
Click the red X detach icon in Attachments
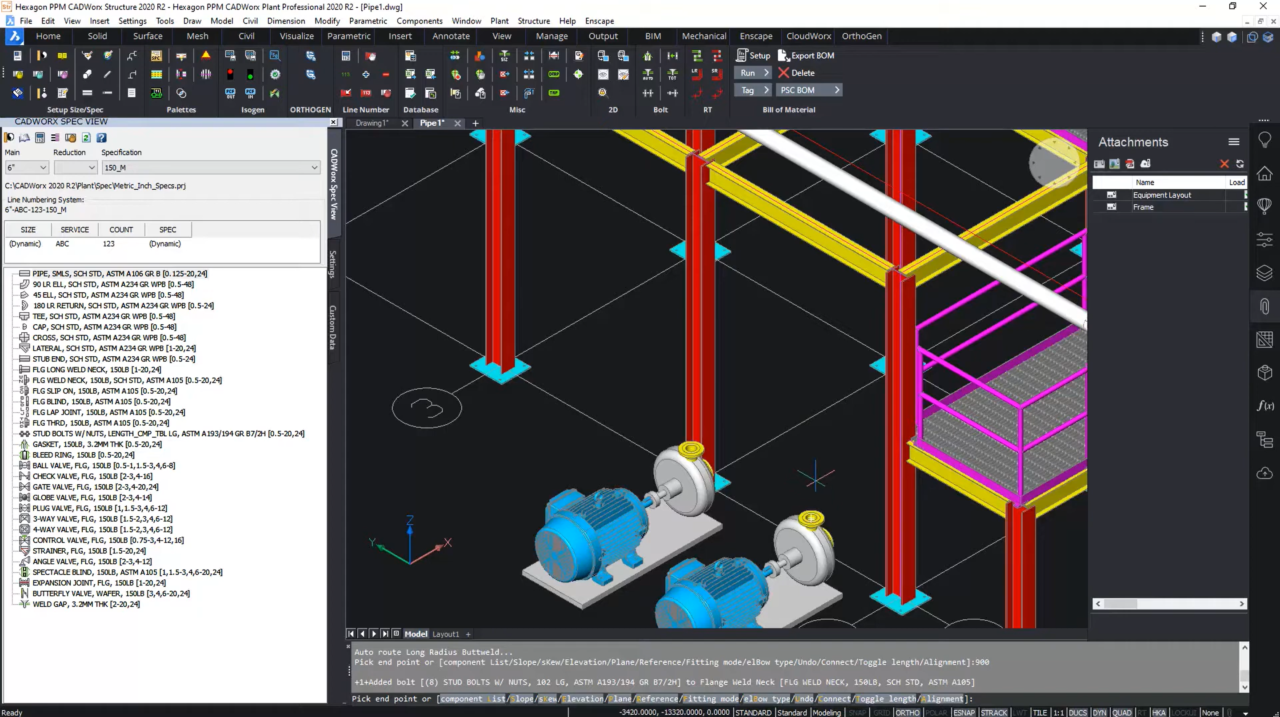coord(1224,164)
